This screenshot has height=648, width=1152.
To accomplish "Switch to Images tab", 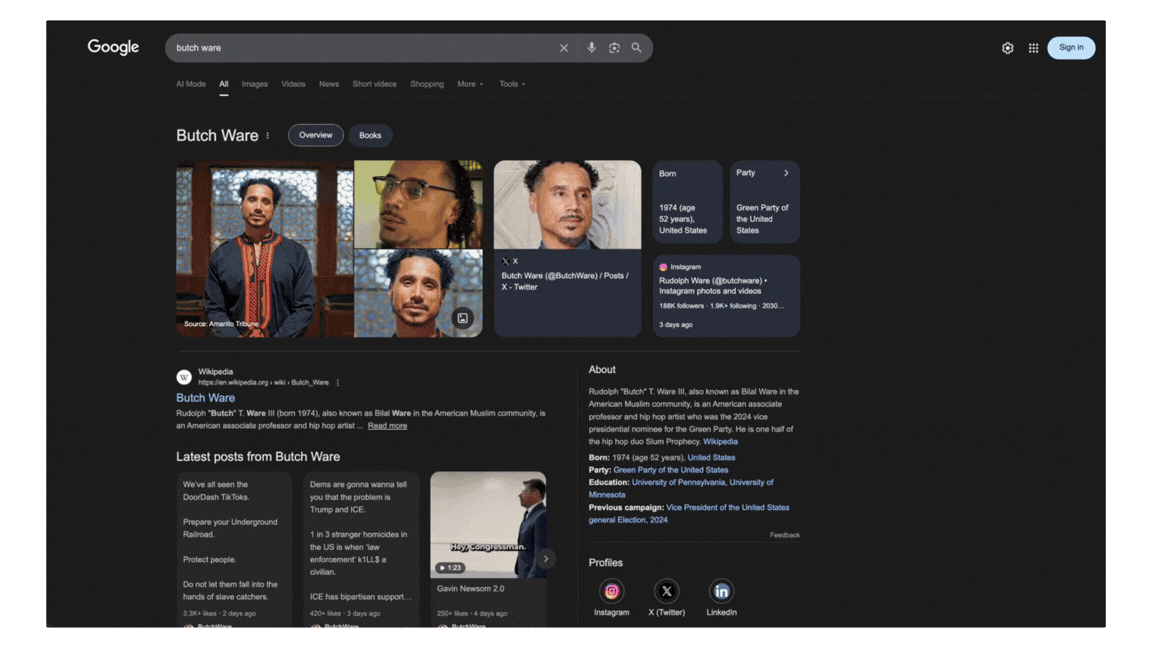I will [x=255, y=84].
